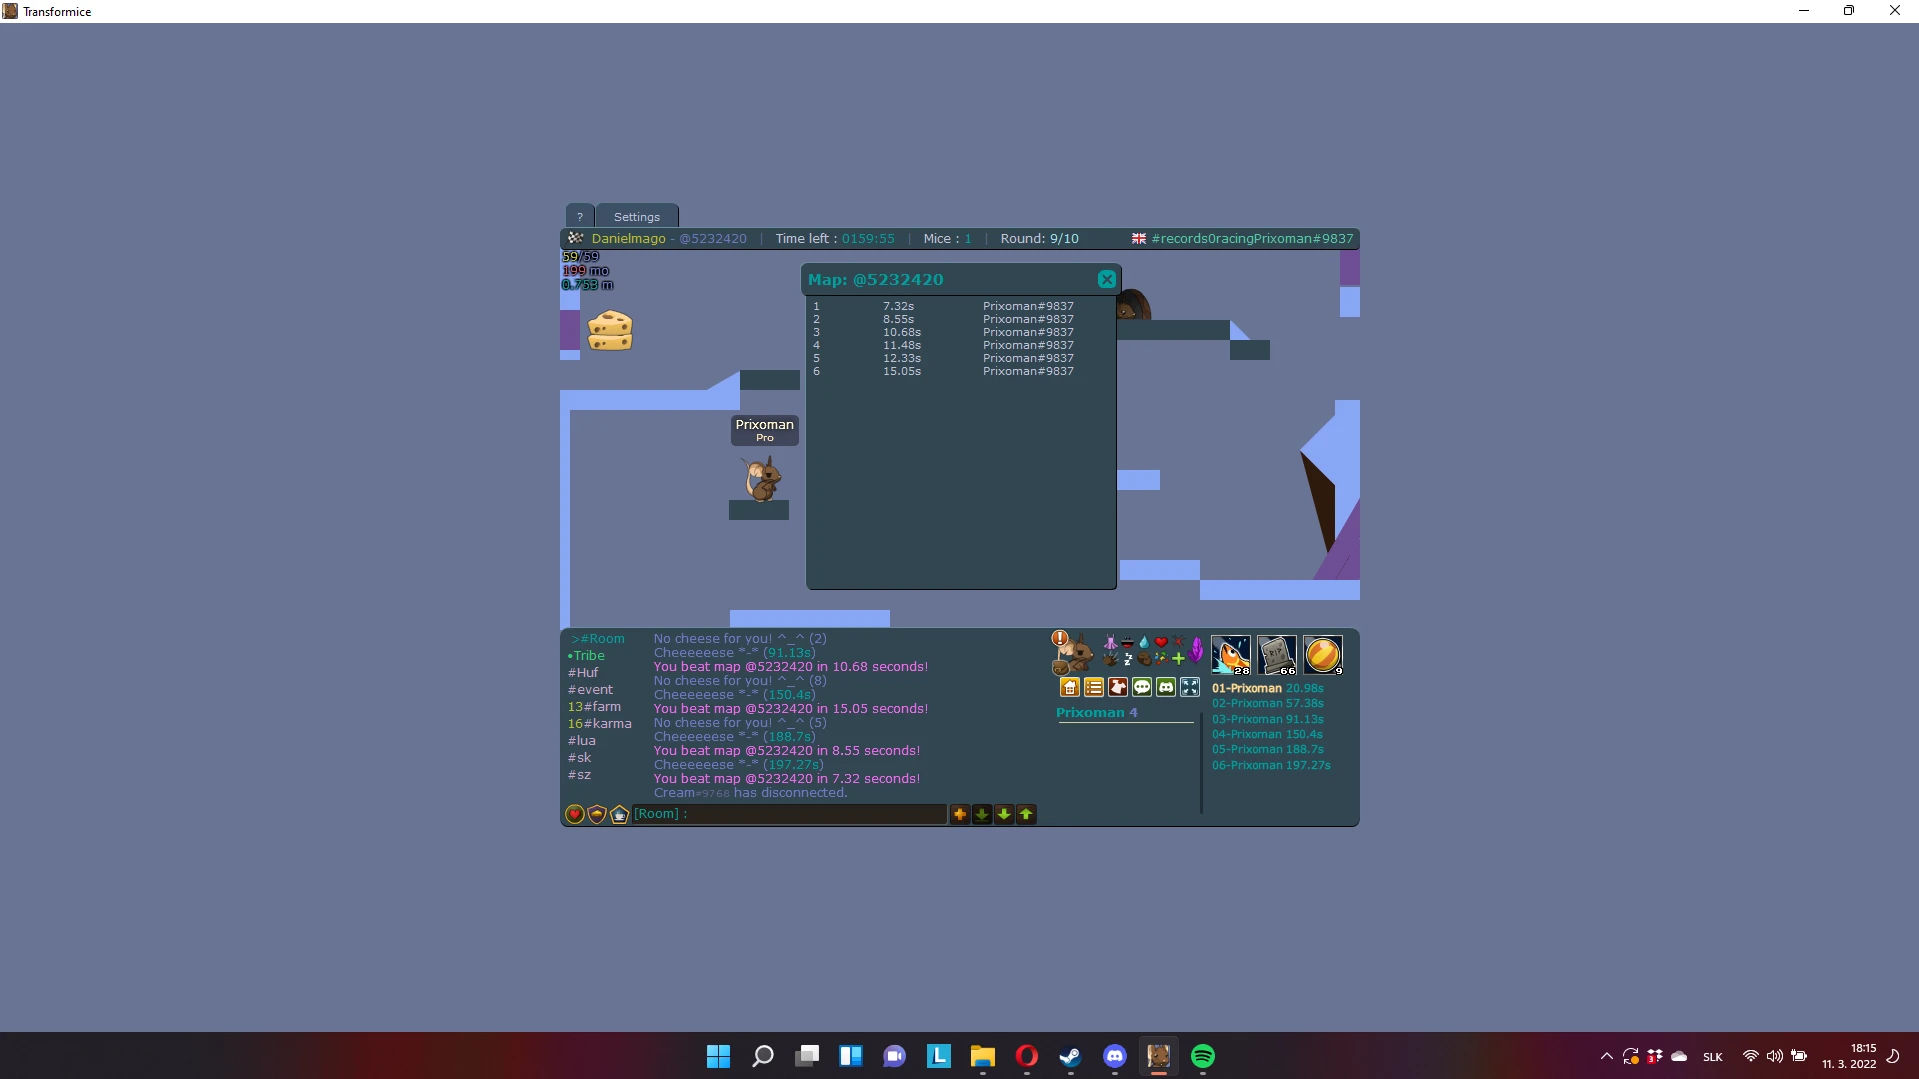Open Opera browser from the taskbar
1919x1079 pixels.
(x=1026, y=1056)
